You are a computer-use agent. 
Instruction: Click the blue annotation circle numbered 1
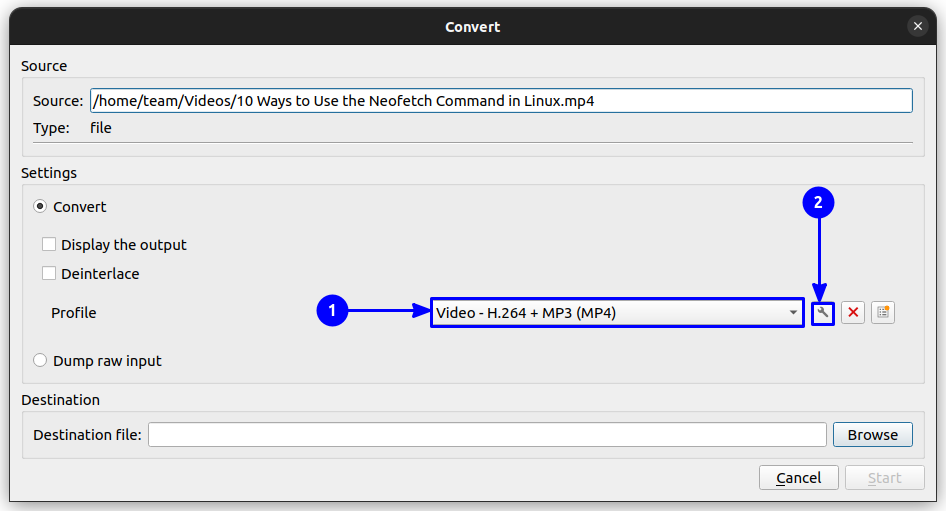coord(331,312)
